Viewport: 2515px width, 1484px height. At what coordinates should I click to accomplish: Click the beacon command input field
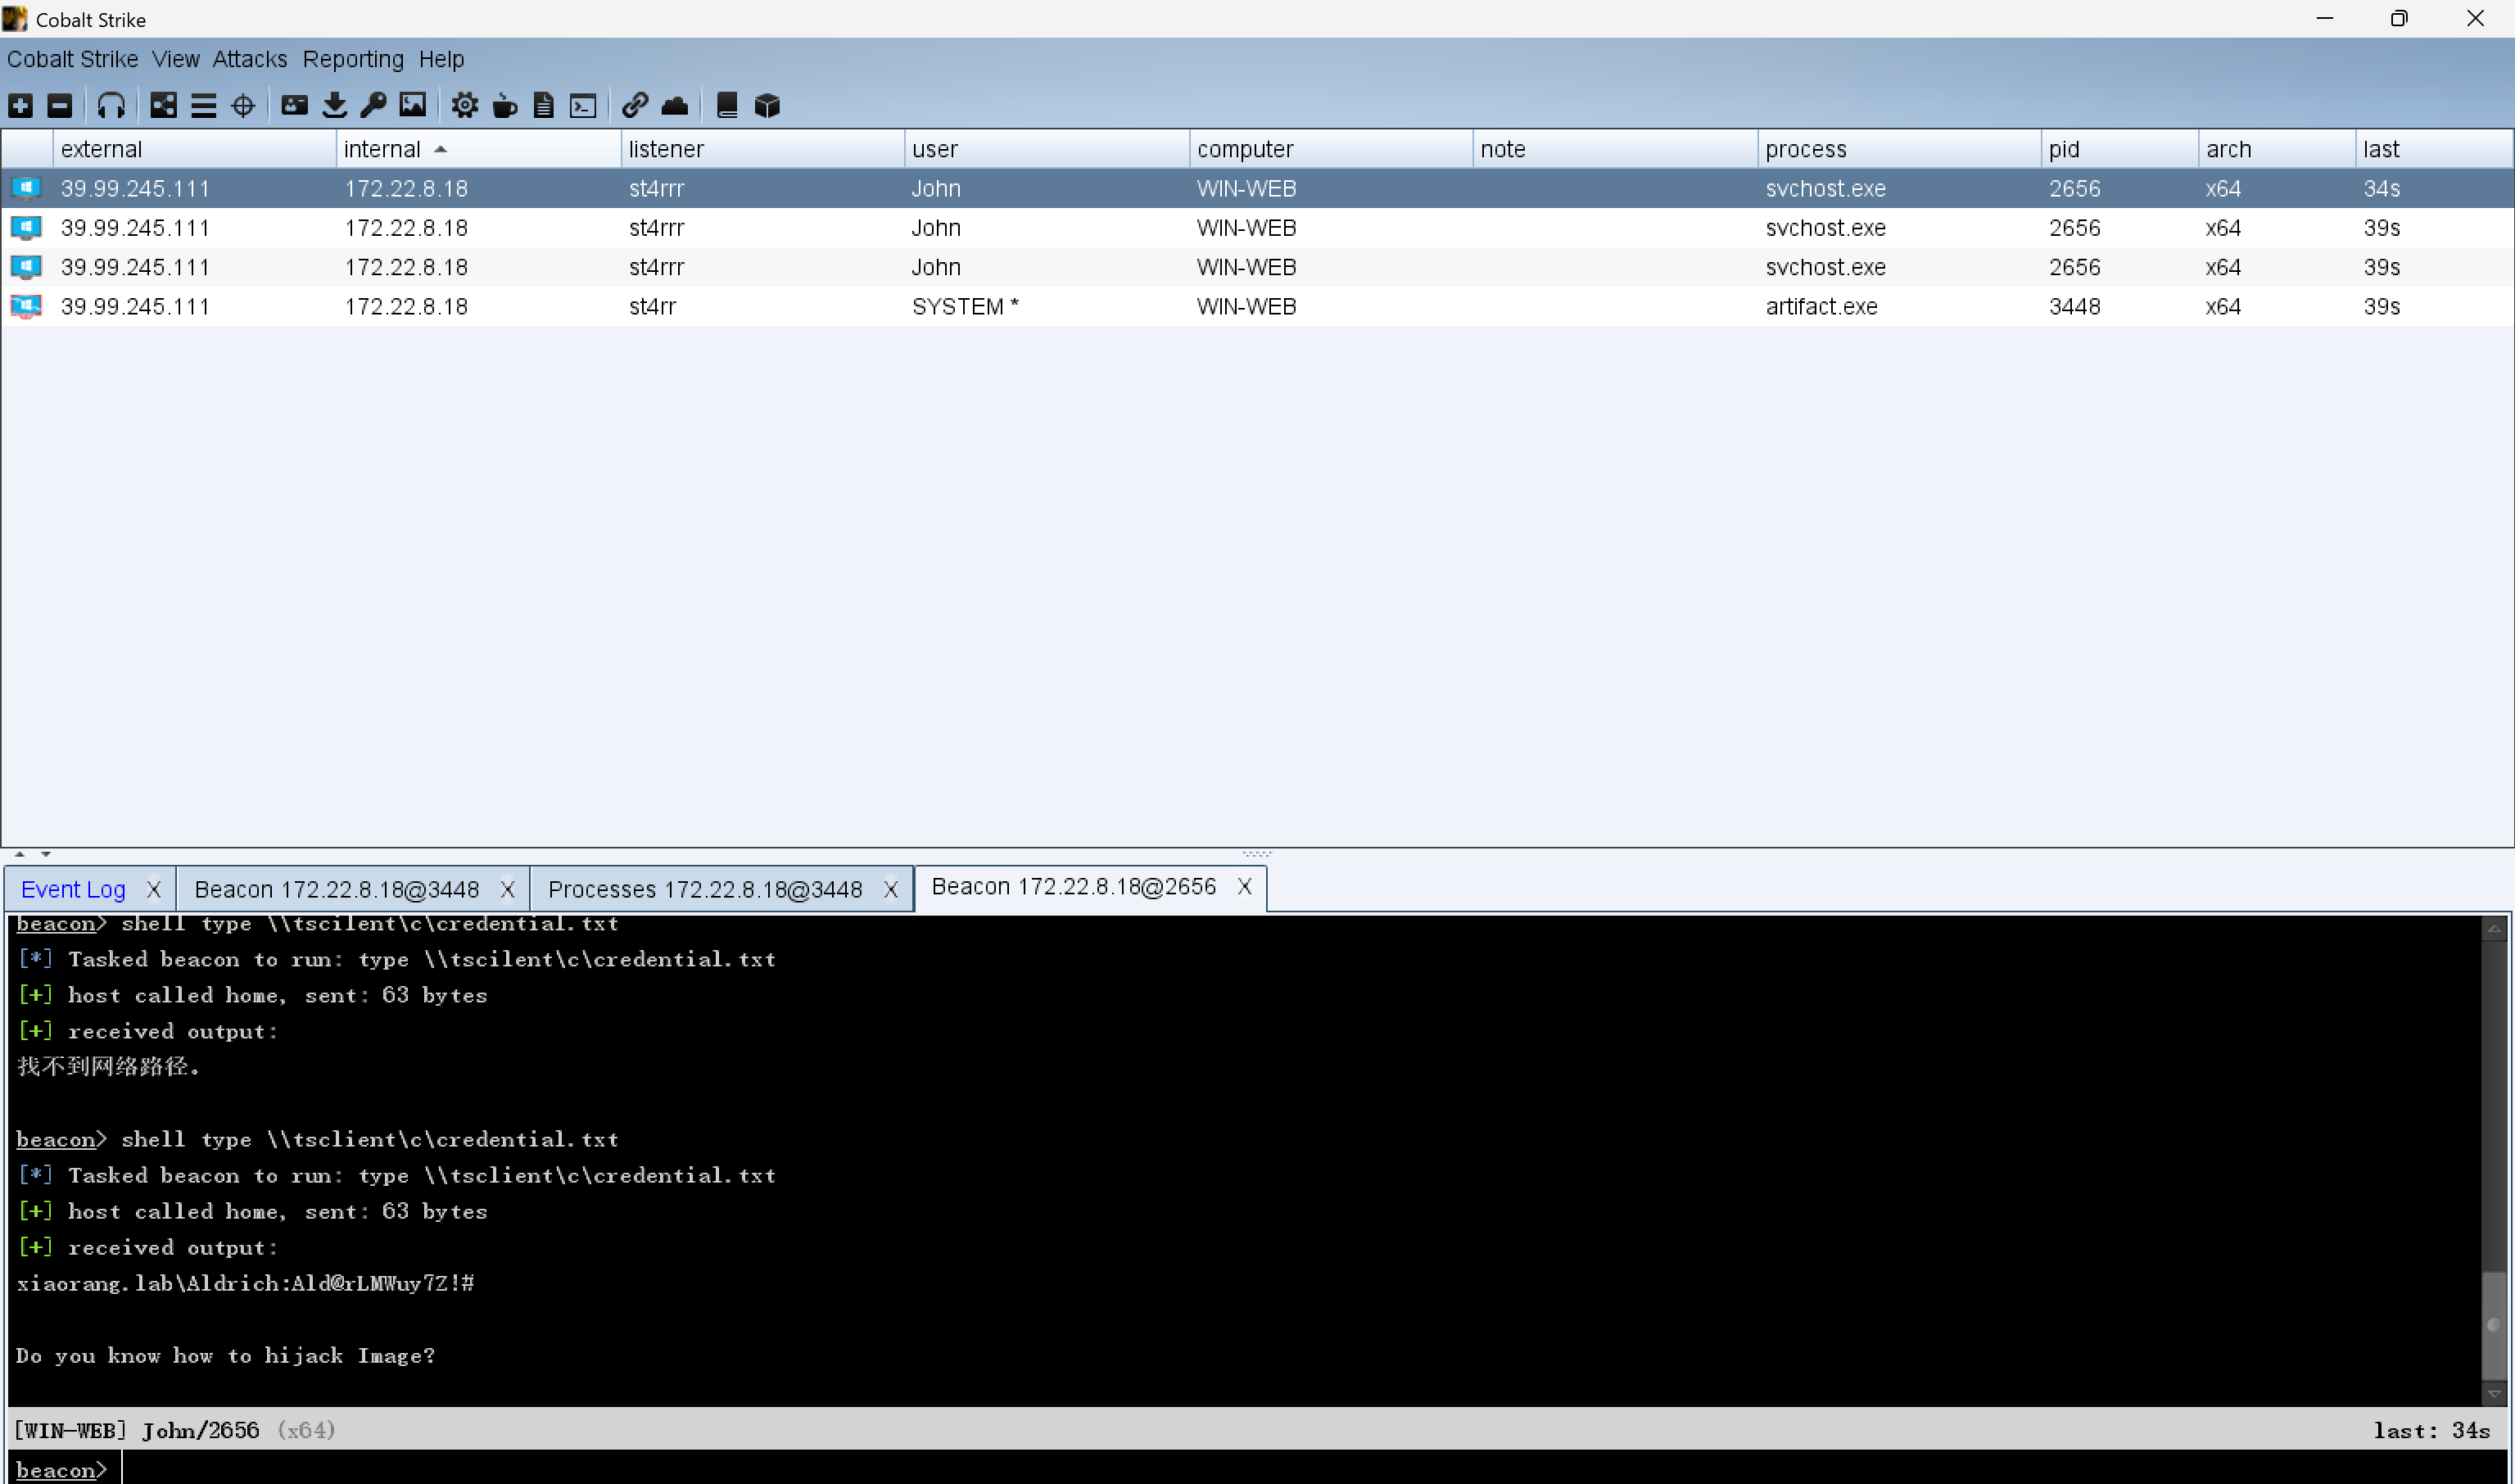[1200, 1469]
